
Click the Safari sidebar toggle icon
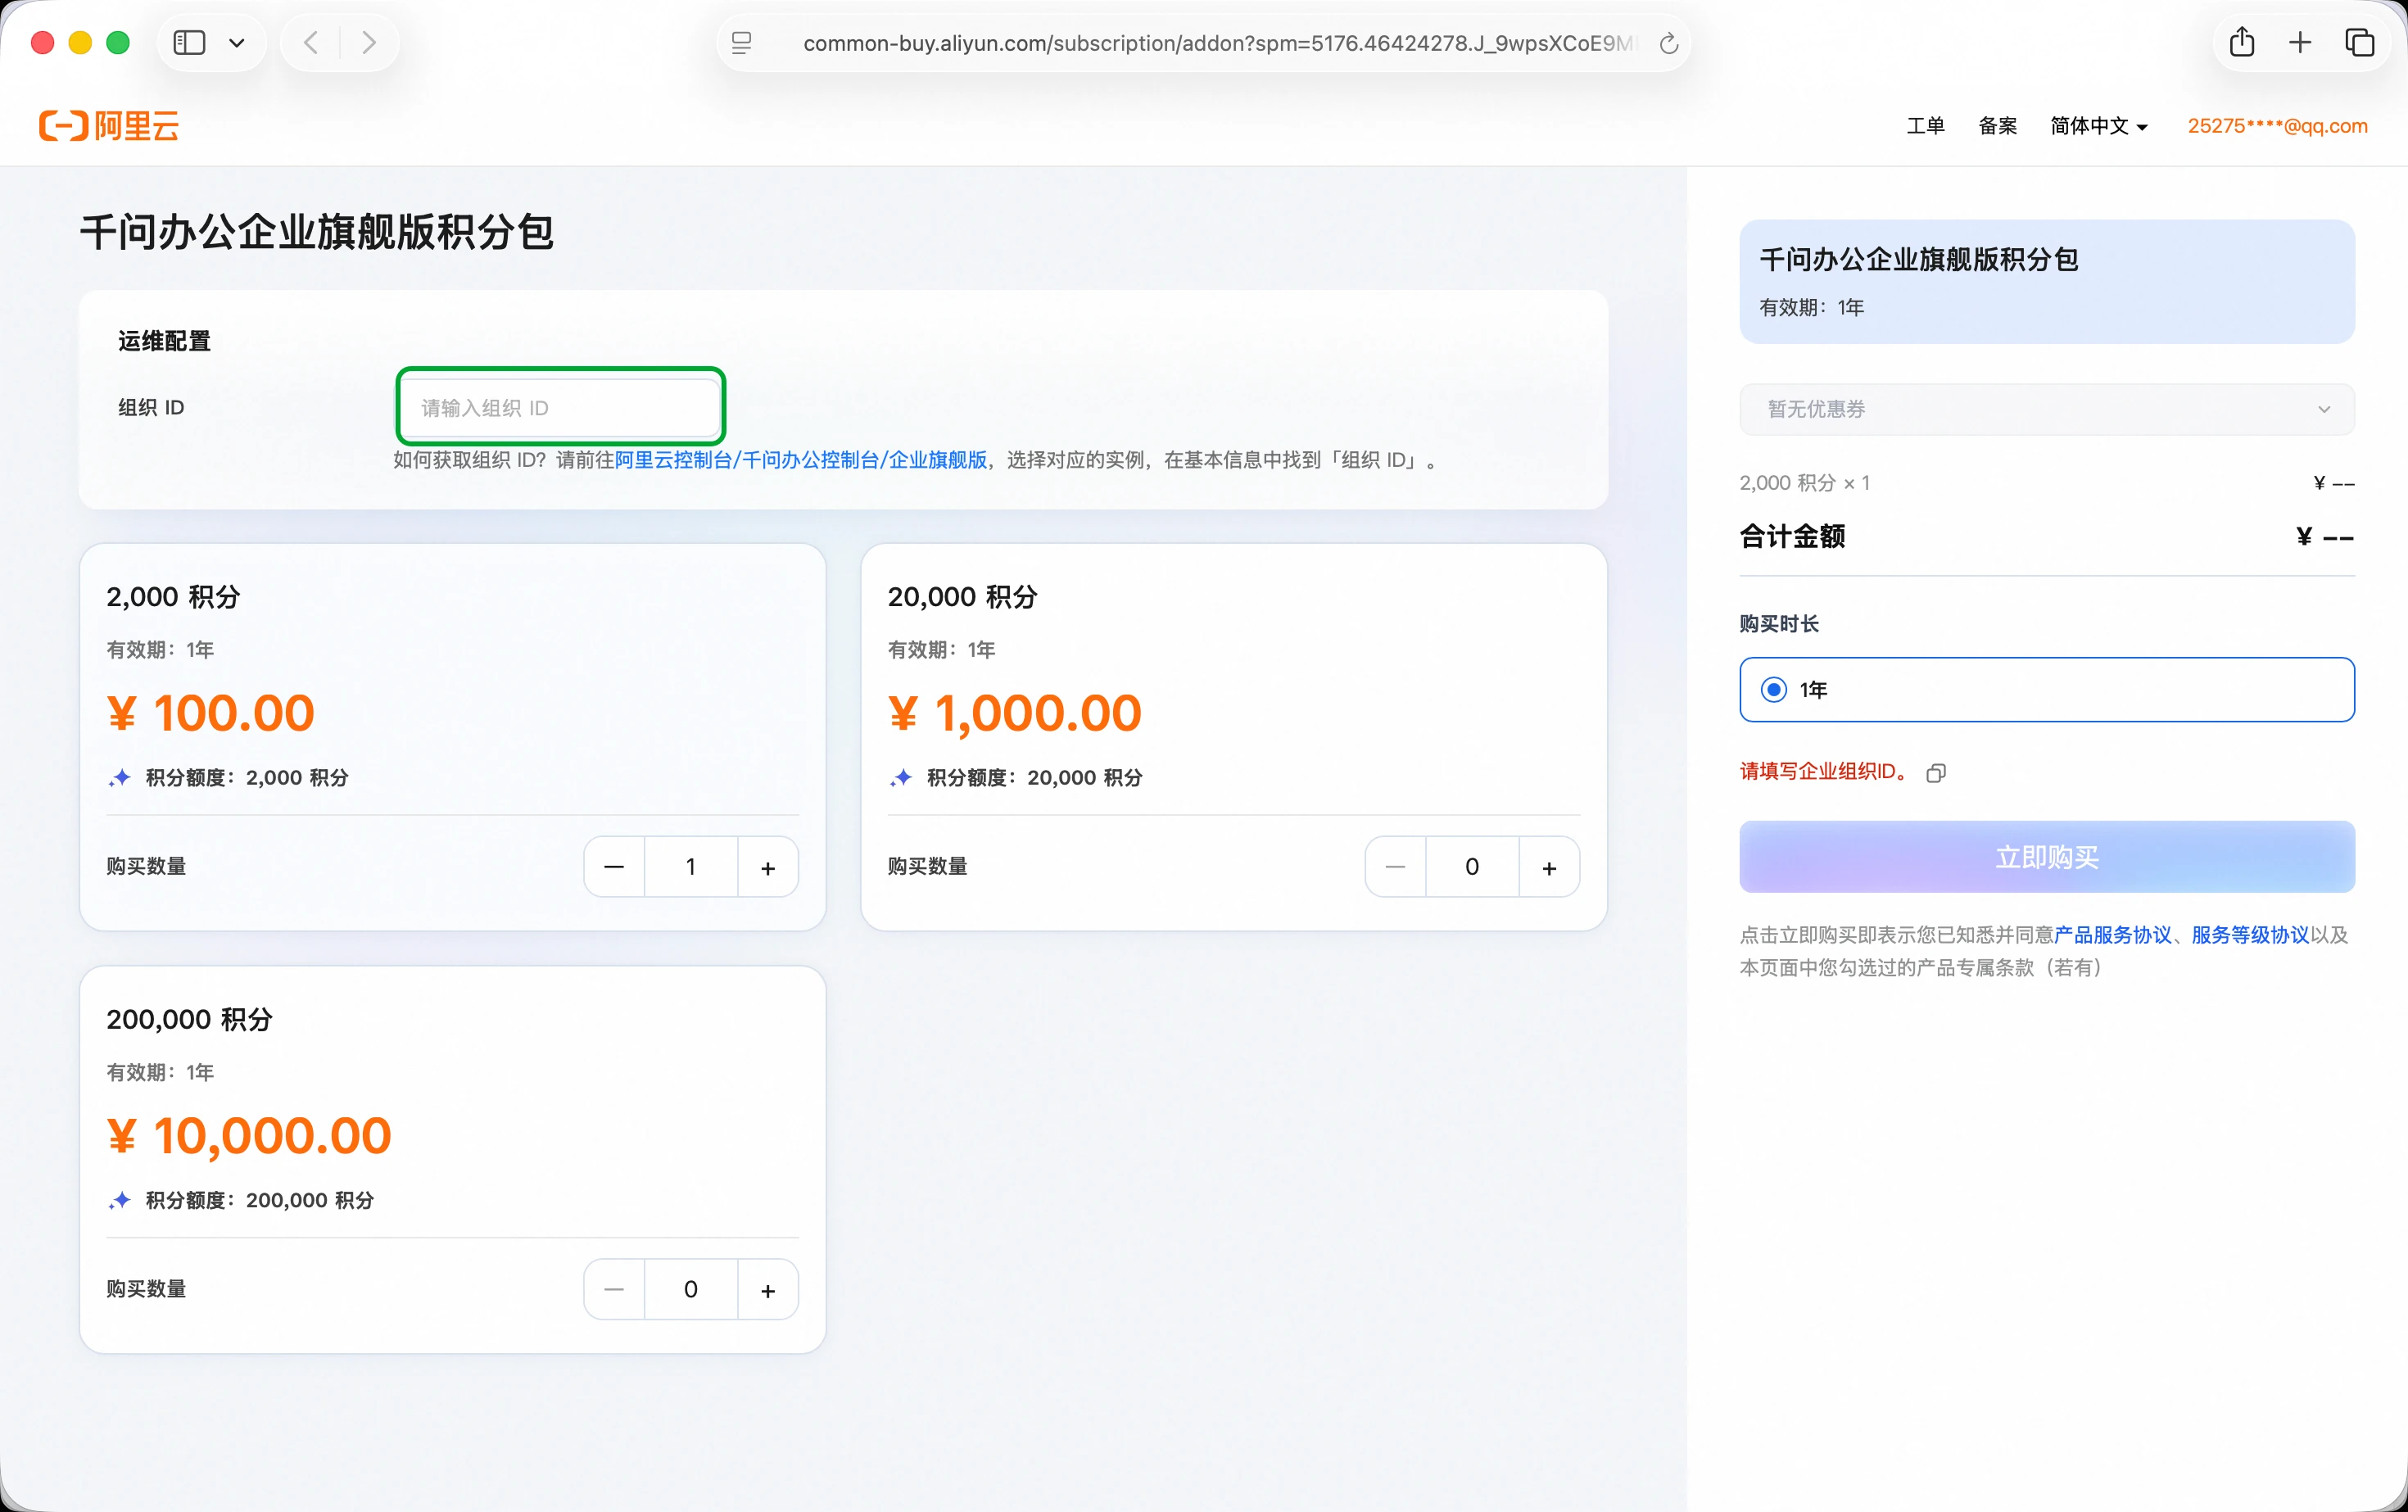[189, 43]
